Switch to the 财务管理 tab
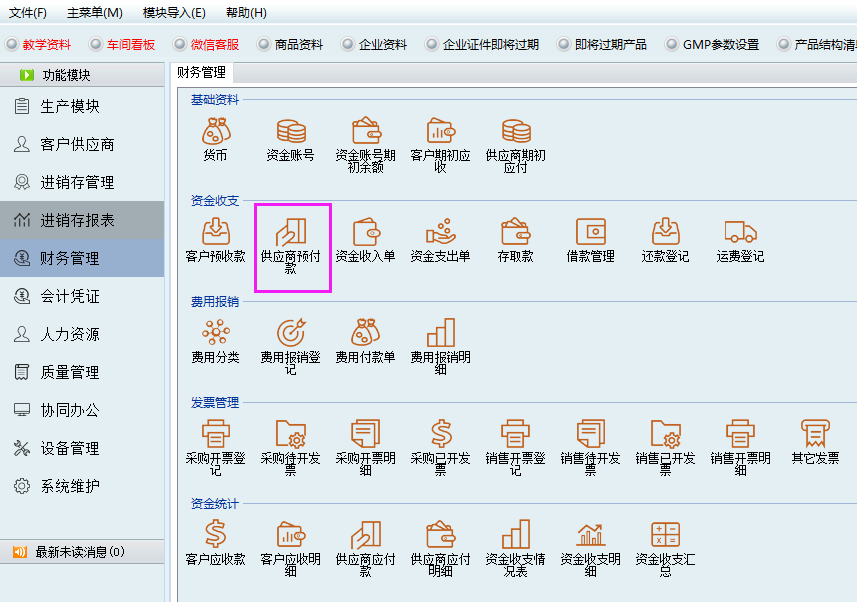 click(201, 72)
